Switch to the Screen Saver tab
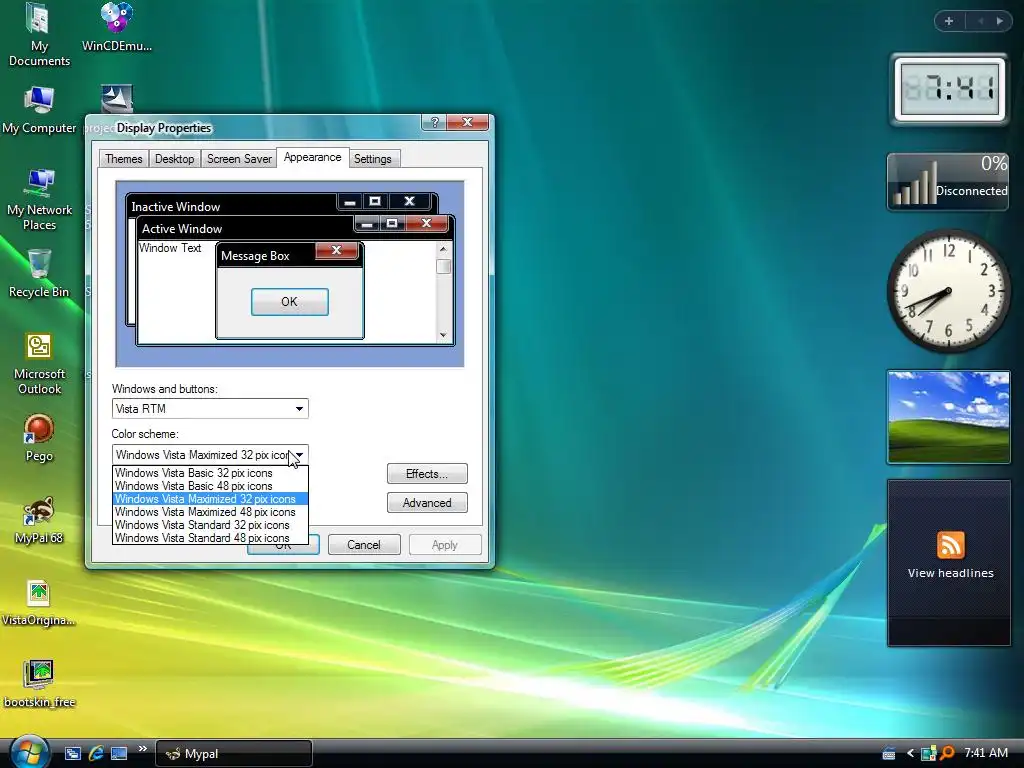This screenshot has height=768, width=1024. click(x=239, y=159)
